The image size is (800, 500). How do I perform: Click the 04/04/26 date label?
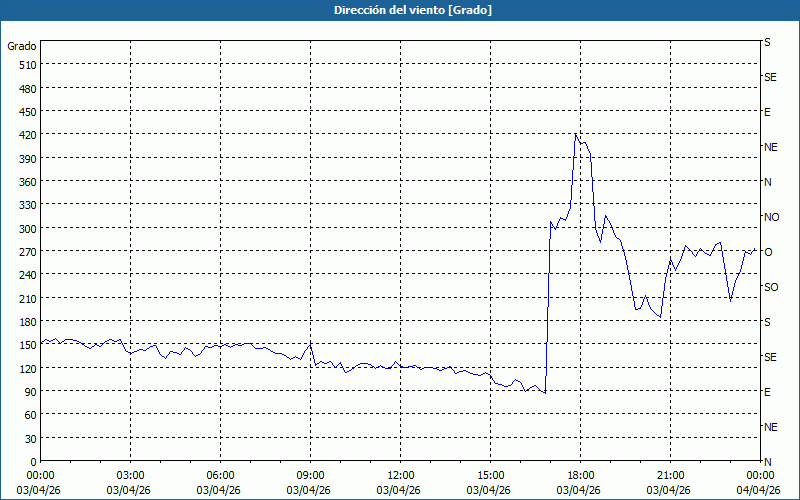point(759,489)
